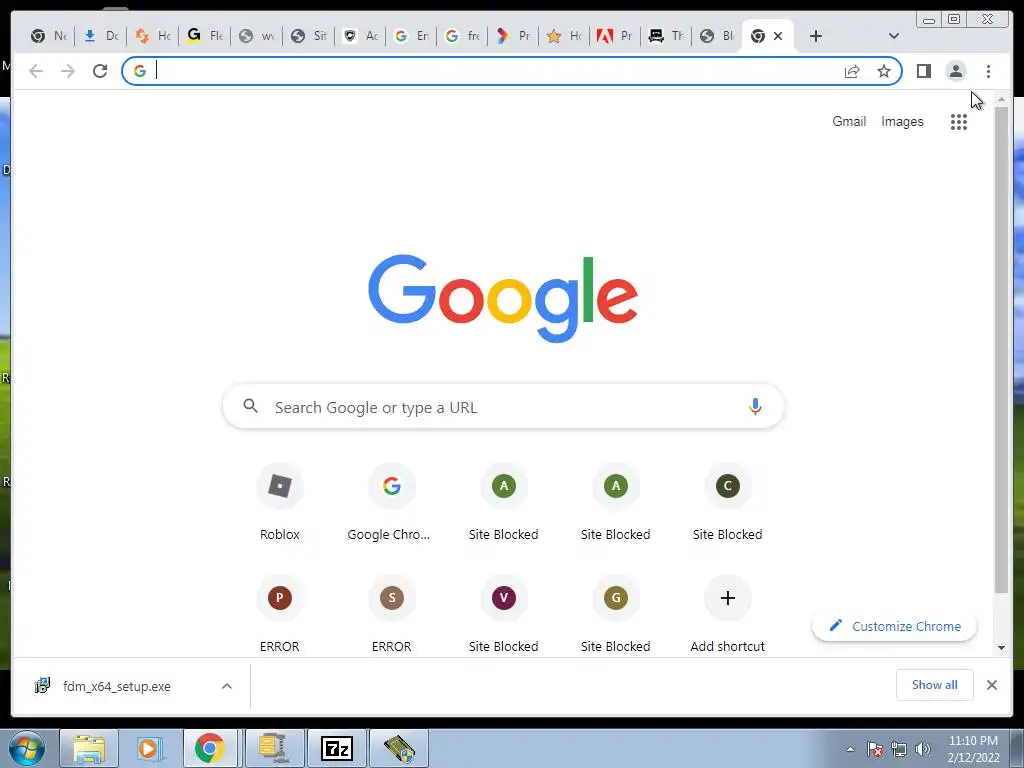Screen dimensions: 1024x768
Task: Go back to previous page
Action: [36, 71]
